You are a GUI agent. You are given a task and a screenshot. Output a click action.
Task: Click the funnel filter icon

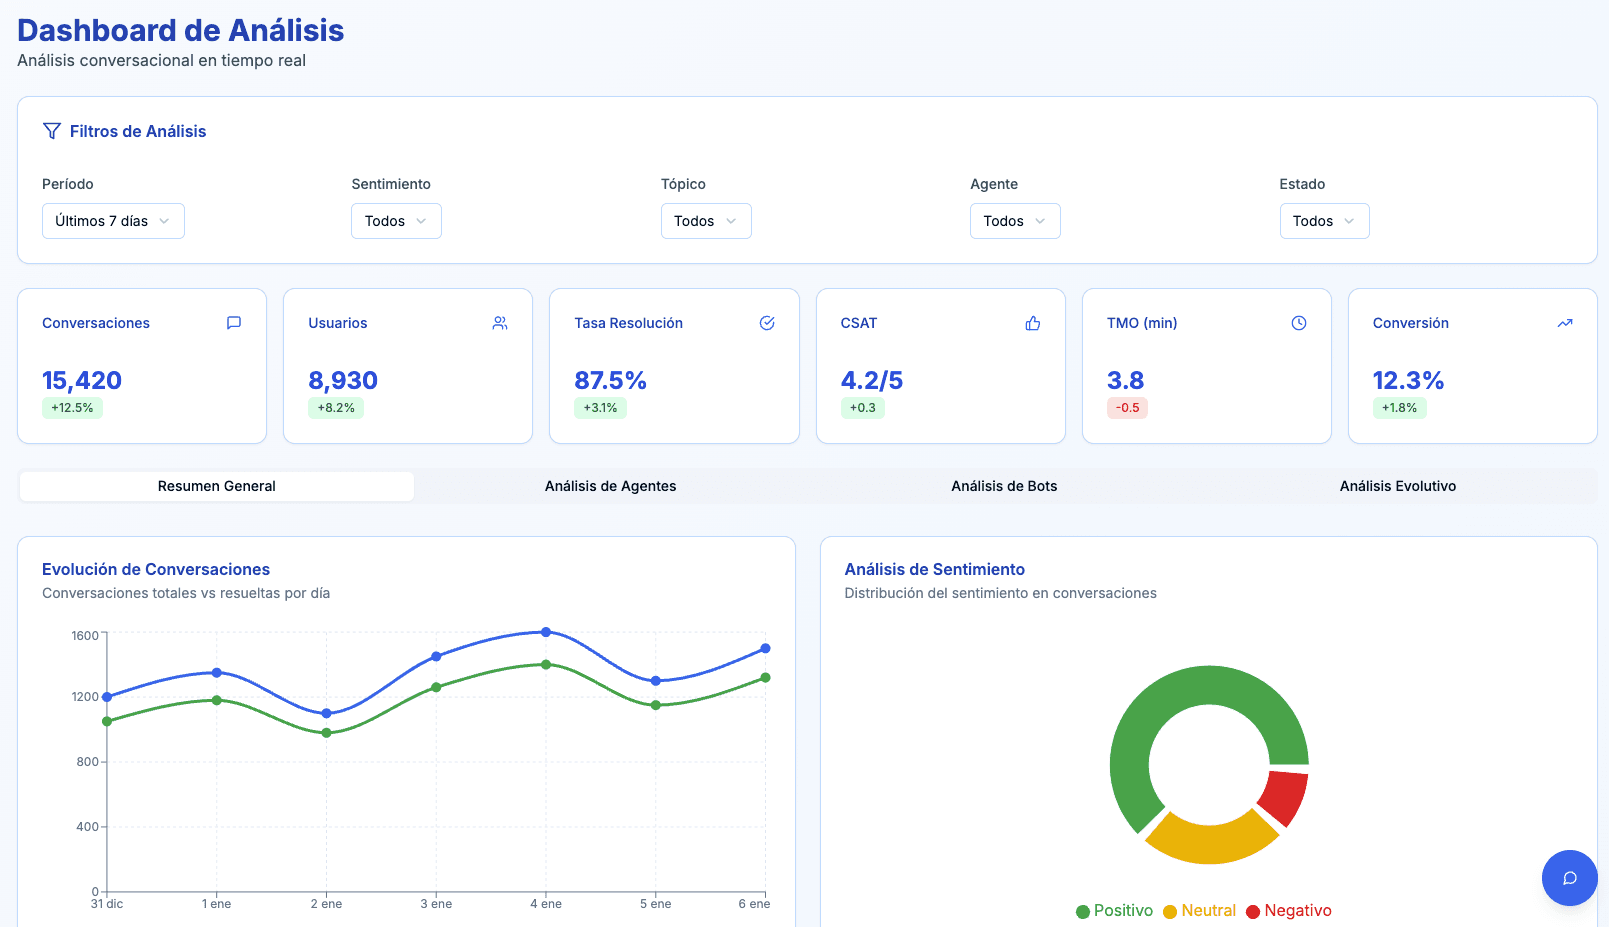52,131
